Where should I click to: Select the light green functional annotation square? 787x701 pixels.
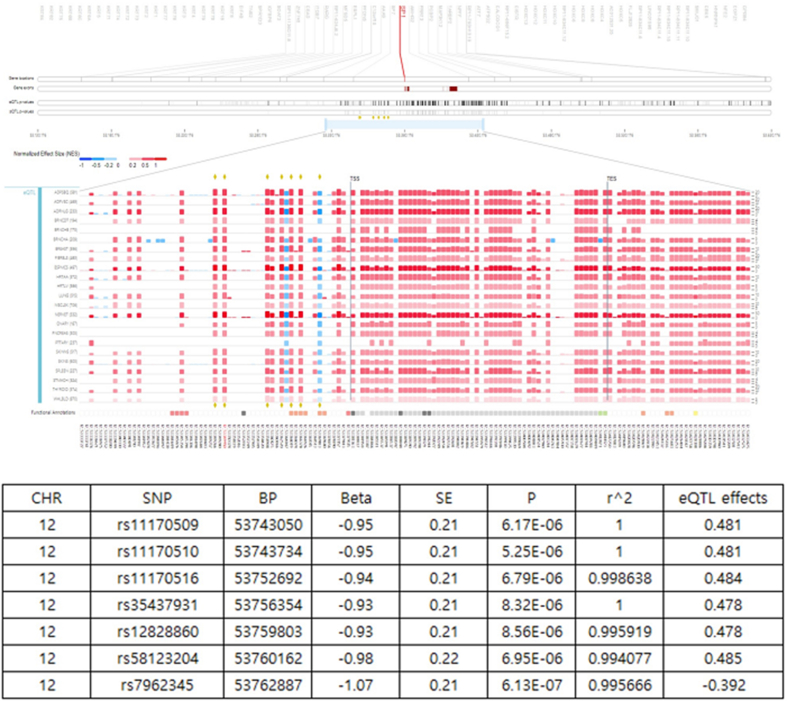[603, 413]
